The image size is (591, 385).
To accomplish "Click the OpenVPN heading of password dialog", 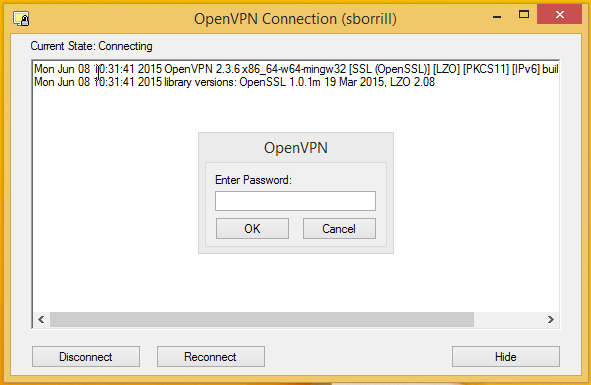I will [x=296, y=147].
